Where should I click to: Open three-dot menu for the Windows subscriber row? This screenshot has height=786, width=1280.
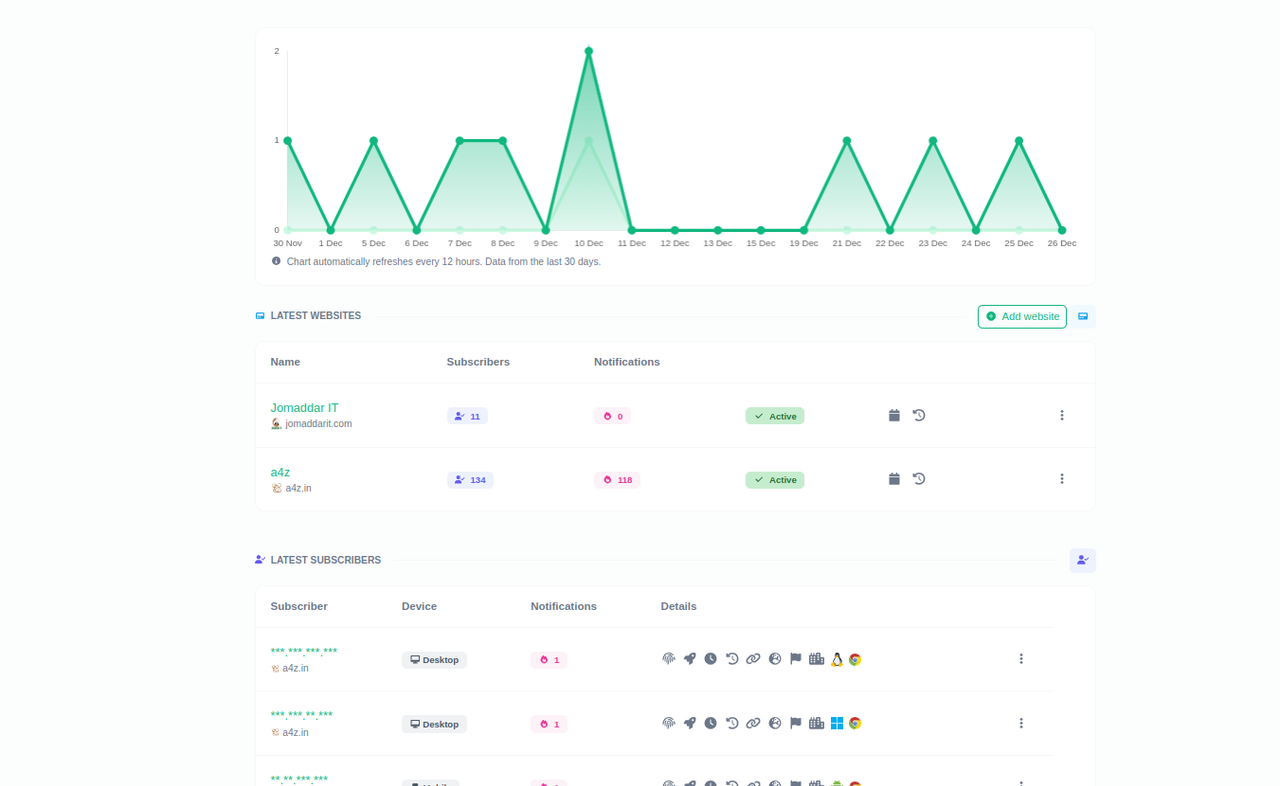[x=1021, y=723]
